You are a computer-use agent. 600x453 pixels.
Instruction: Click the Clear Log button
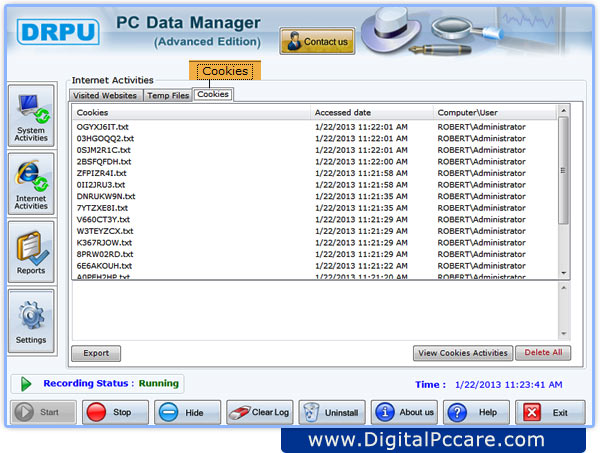(260, 412)
